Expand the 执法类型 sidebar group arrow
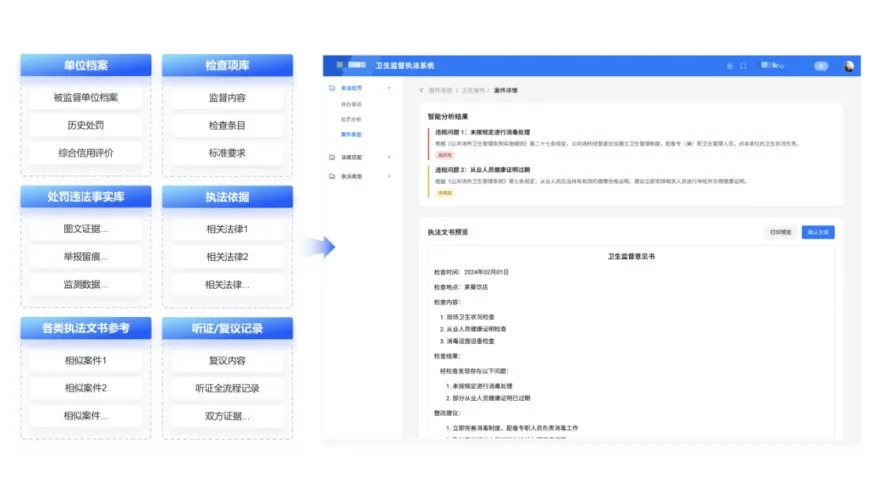The height and width of the screenshot is (487, 873). pyautogui.click(x=389, y=176)
